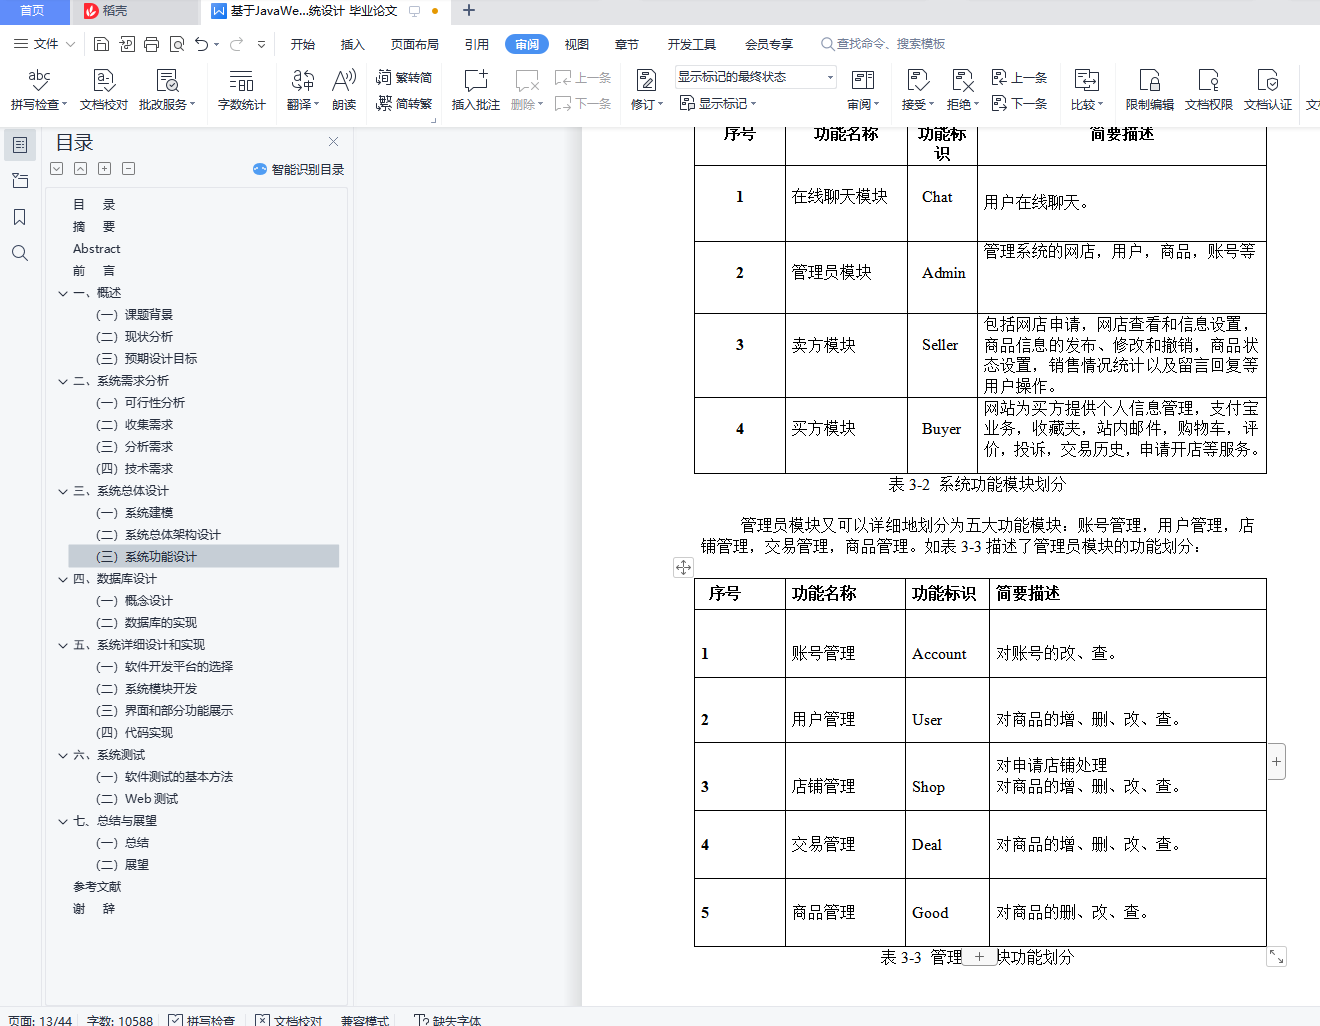Open the 文件 menu
The height and width of the screenshot is (1026, 1320).
44,44
